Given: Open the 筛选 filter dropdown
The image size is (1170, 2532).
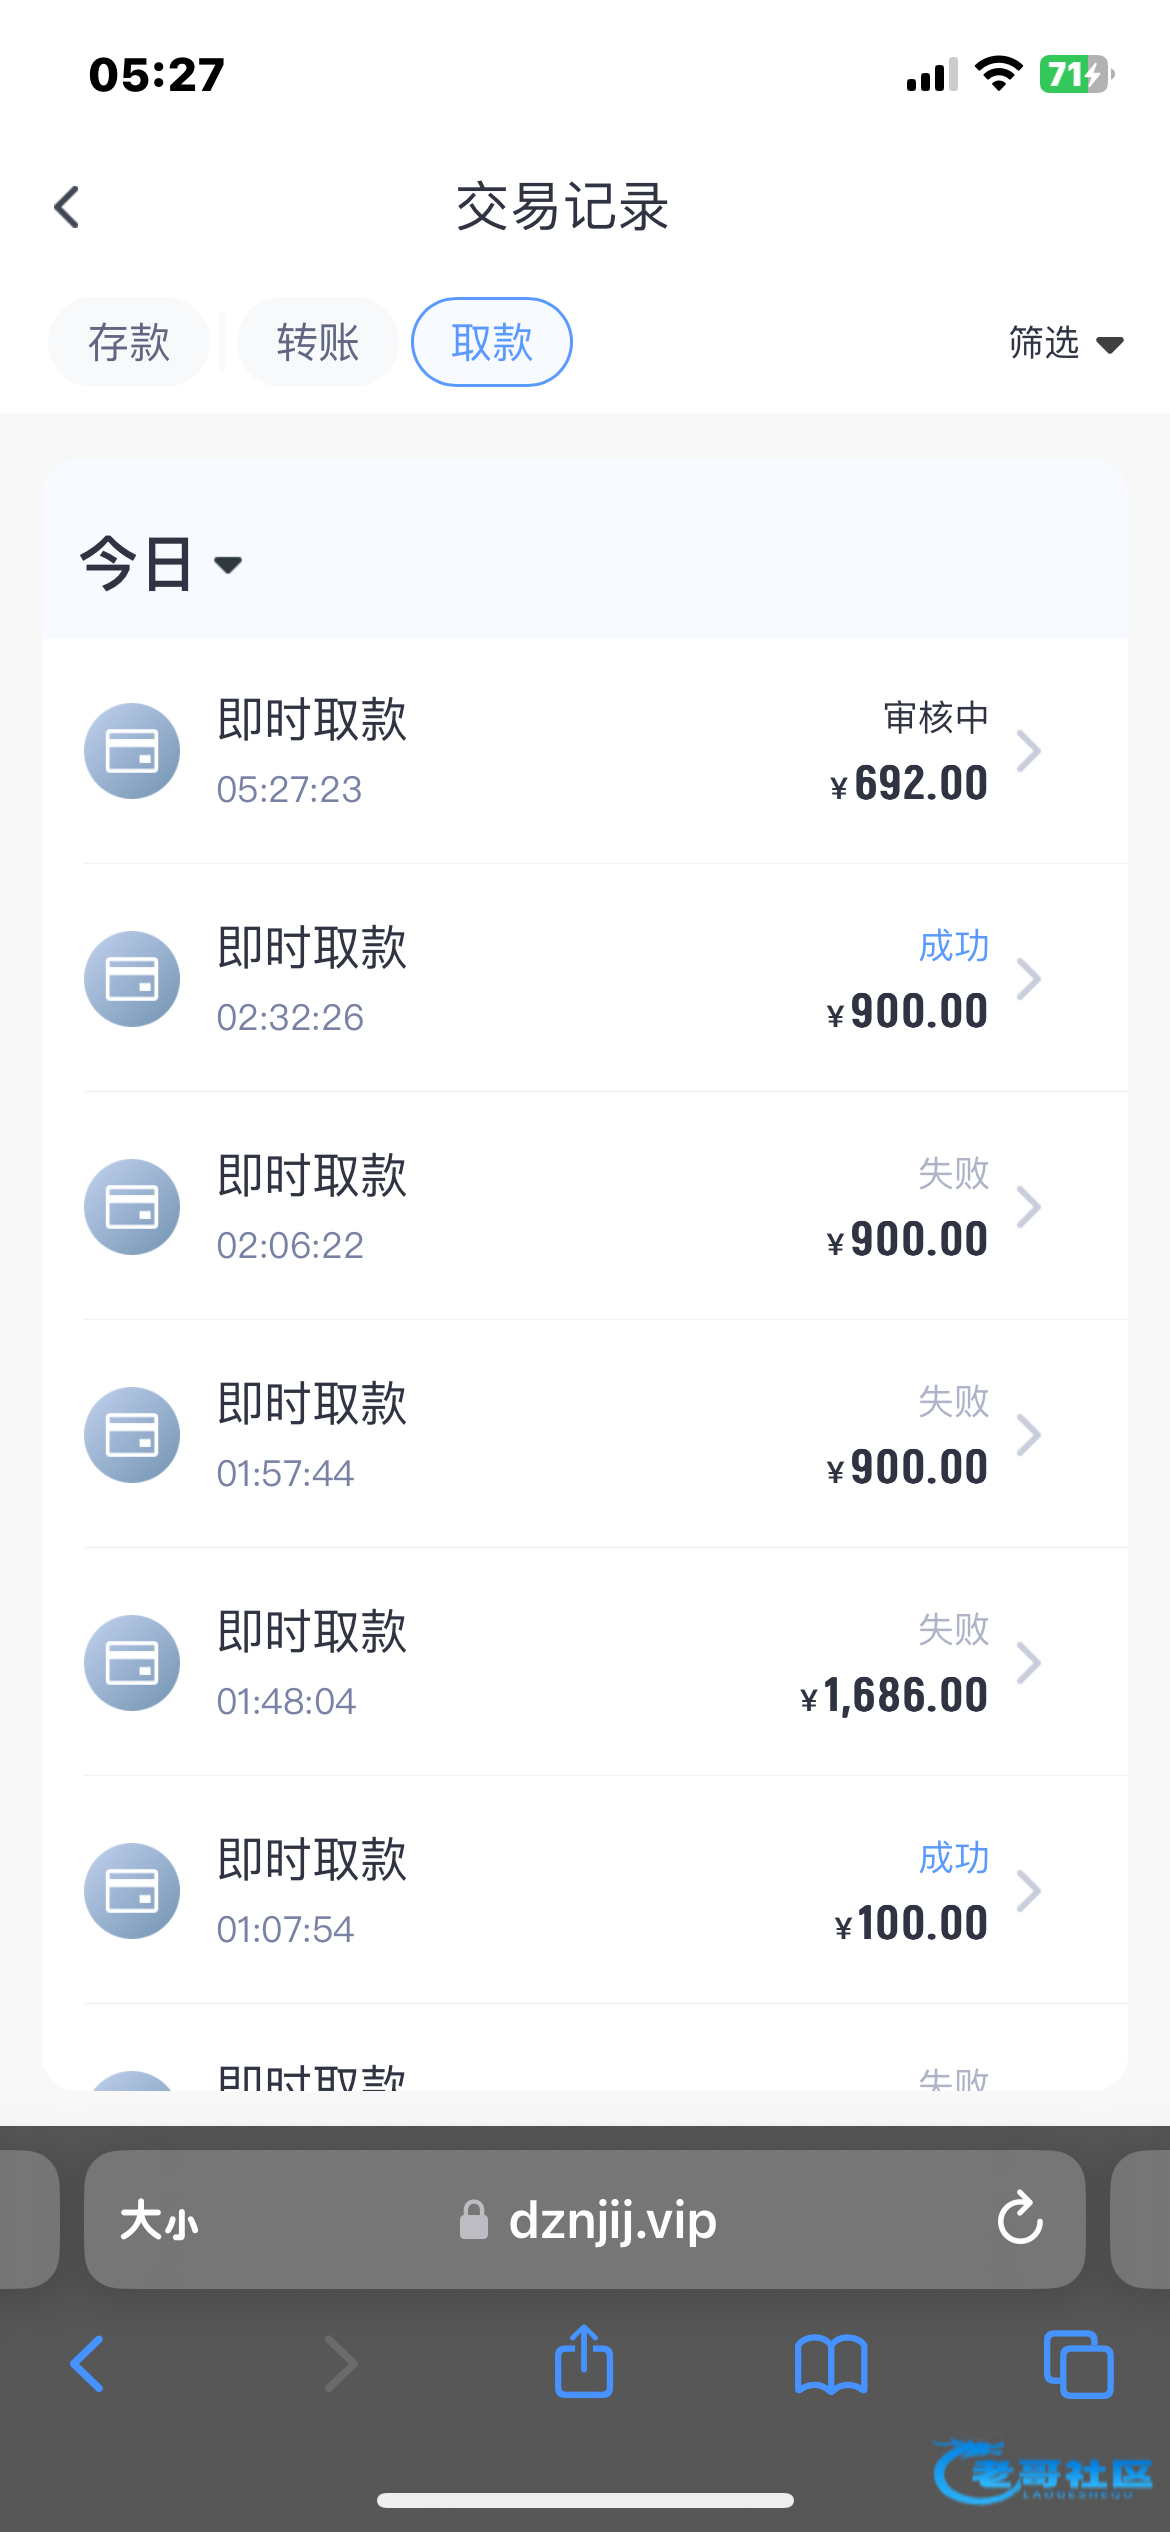Looking at the screenshot, I should [1065, 343].
